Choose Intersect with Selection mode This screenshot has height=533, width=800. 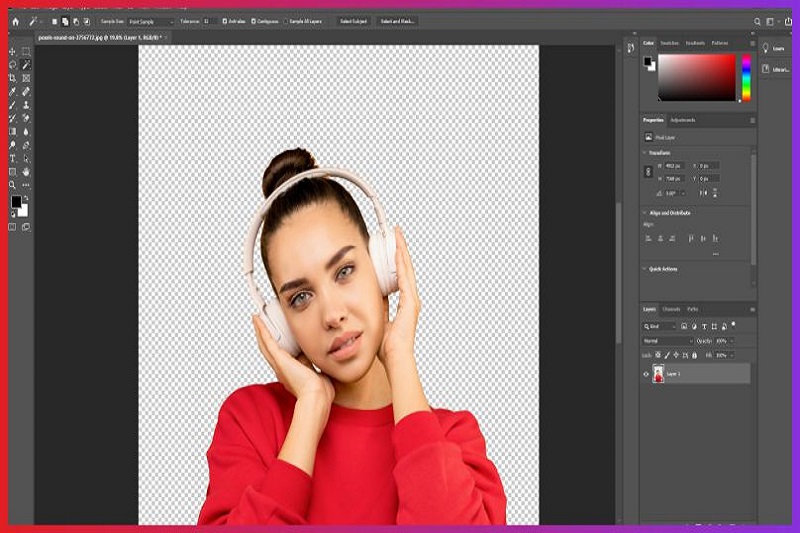pyautogui.click(x=86, y=21)
